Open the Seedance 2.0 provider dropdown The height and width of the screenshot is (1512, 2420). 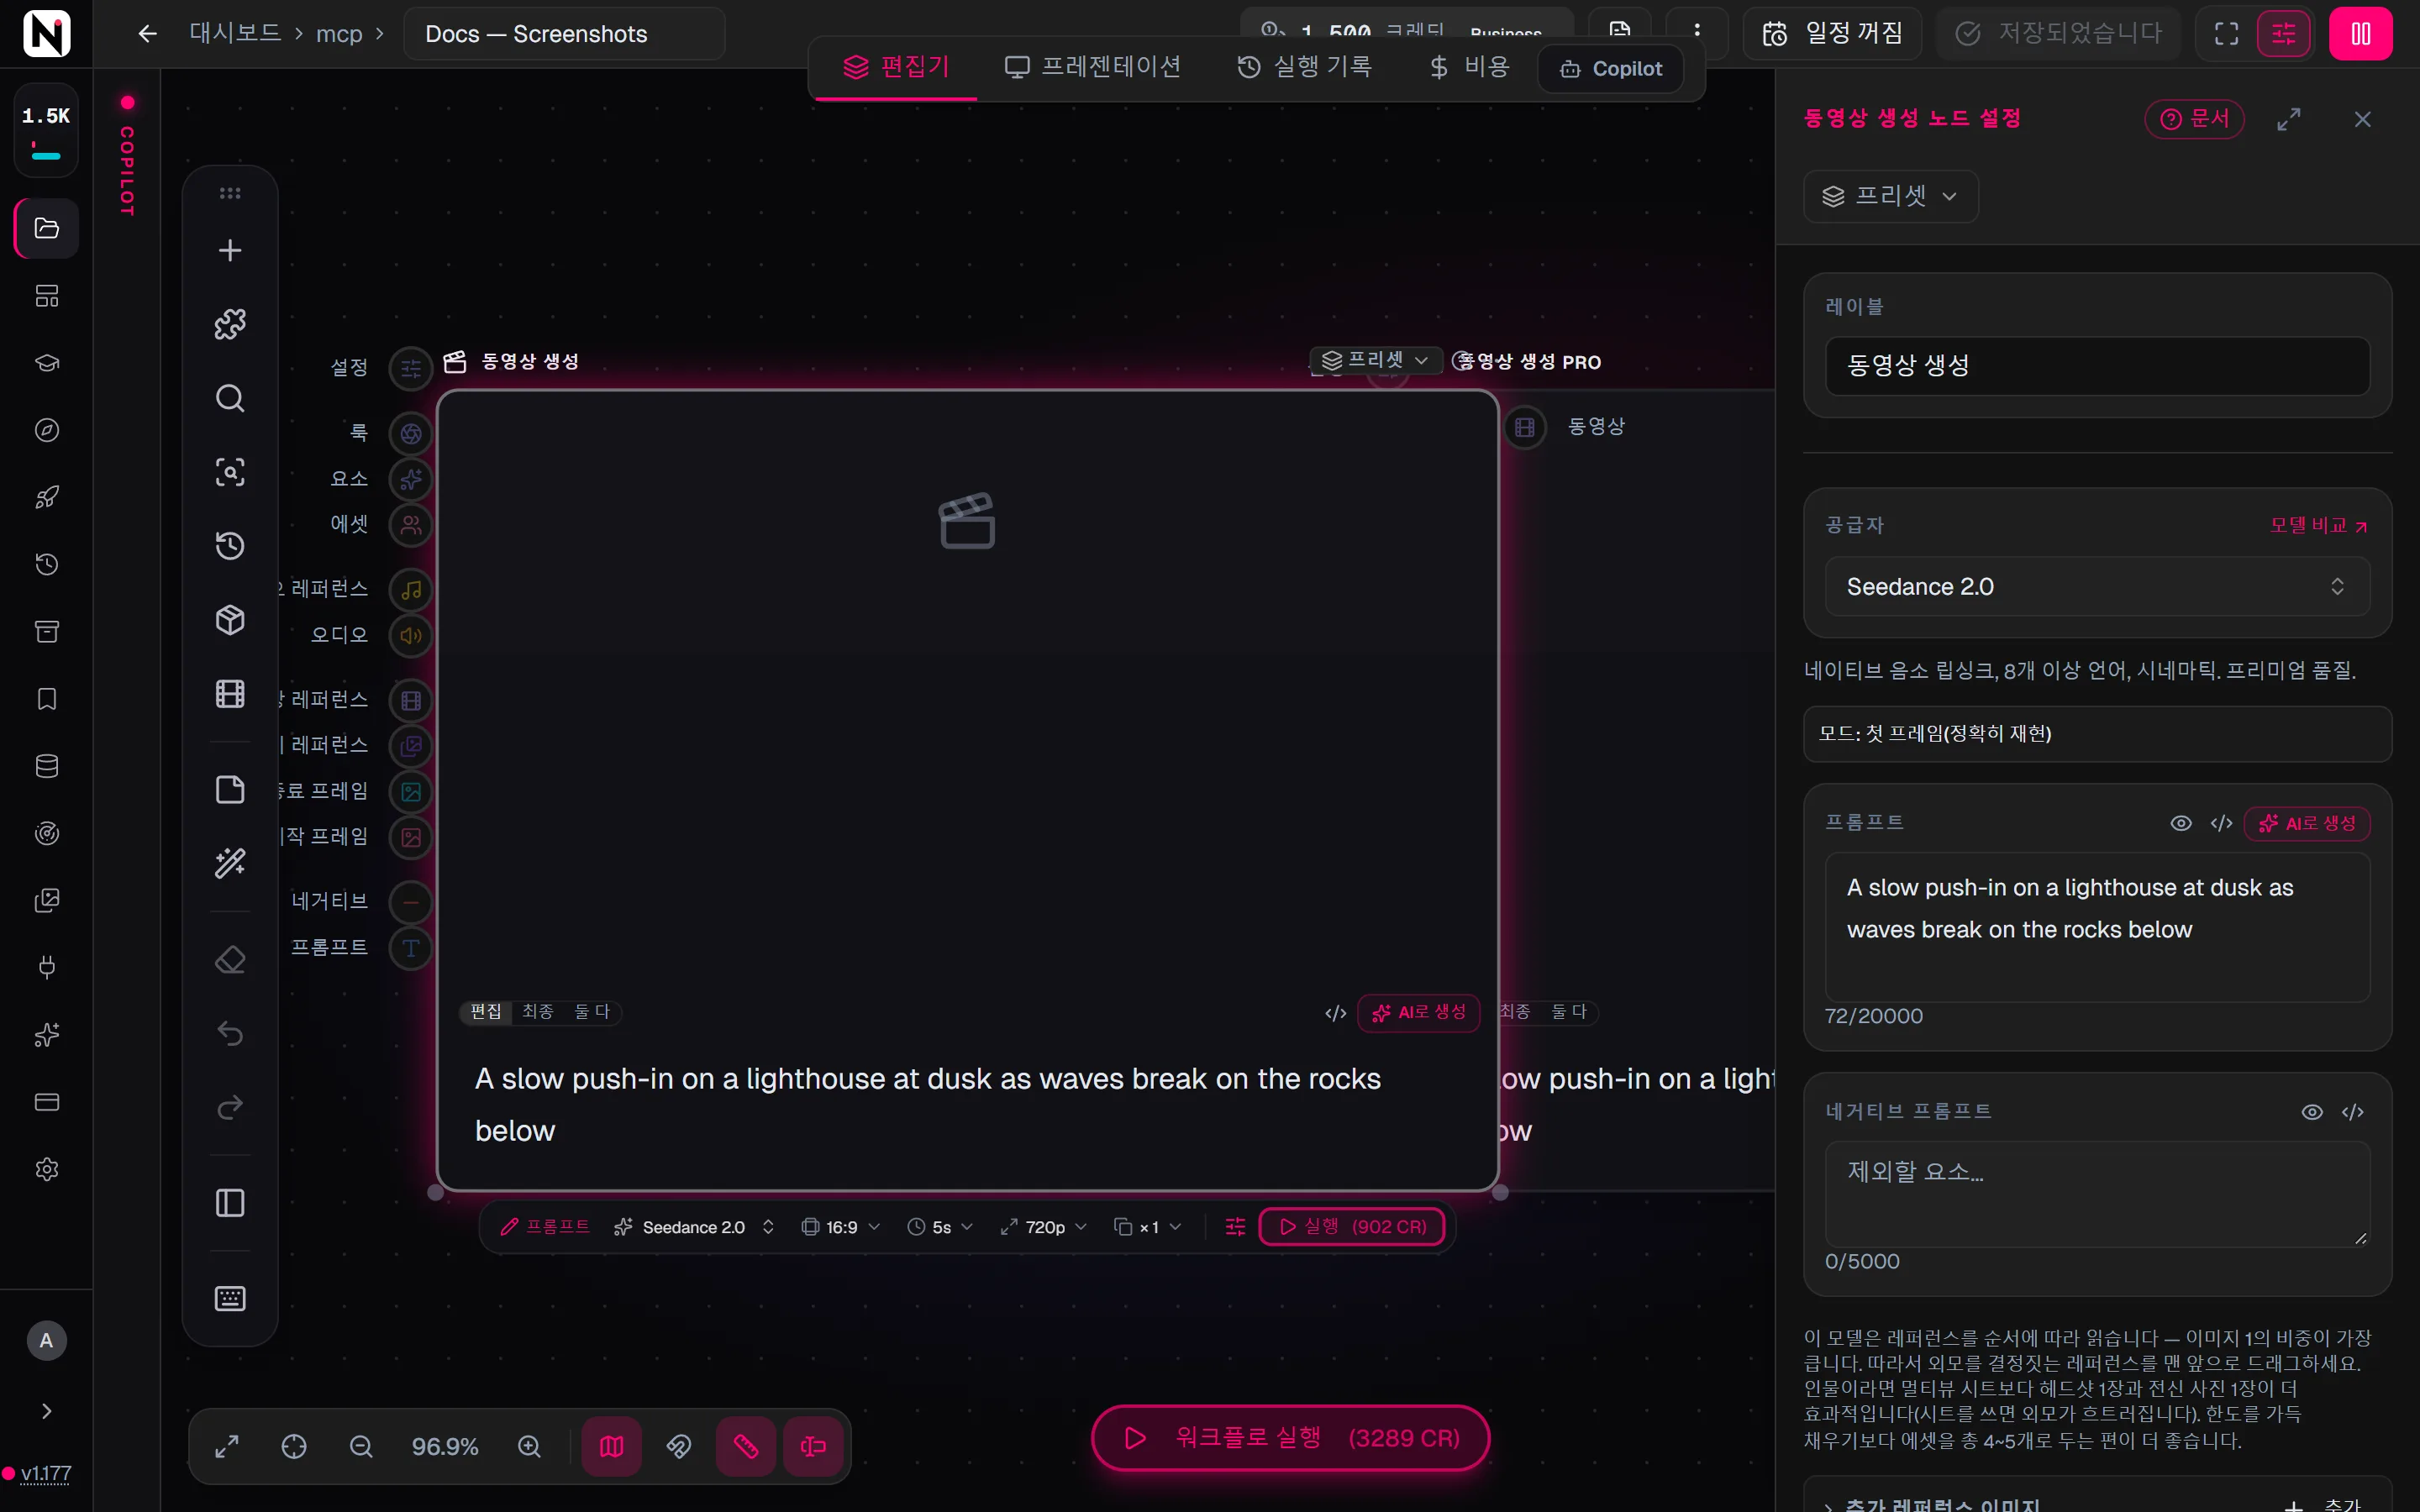2097,587
